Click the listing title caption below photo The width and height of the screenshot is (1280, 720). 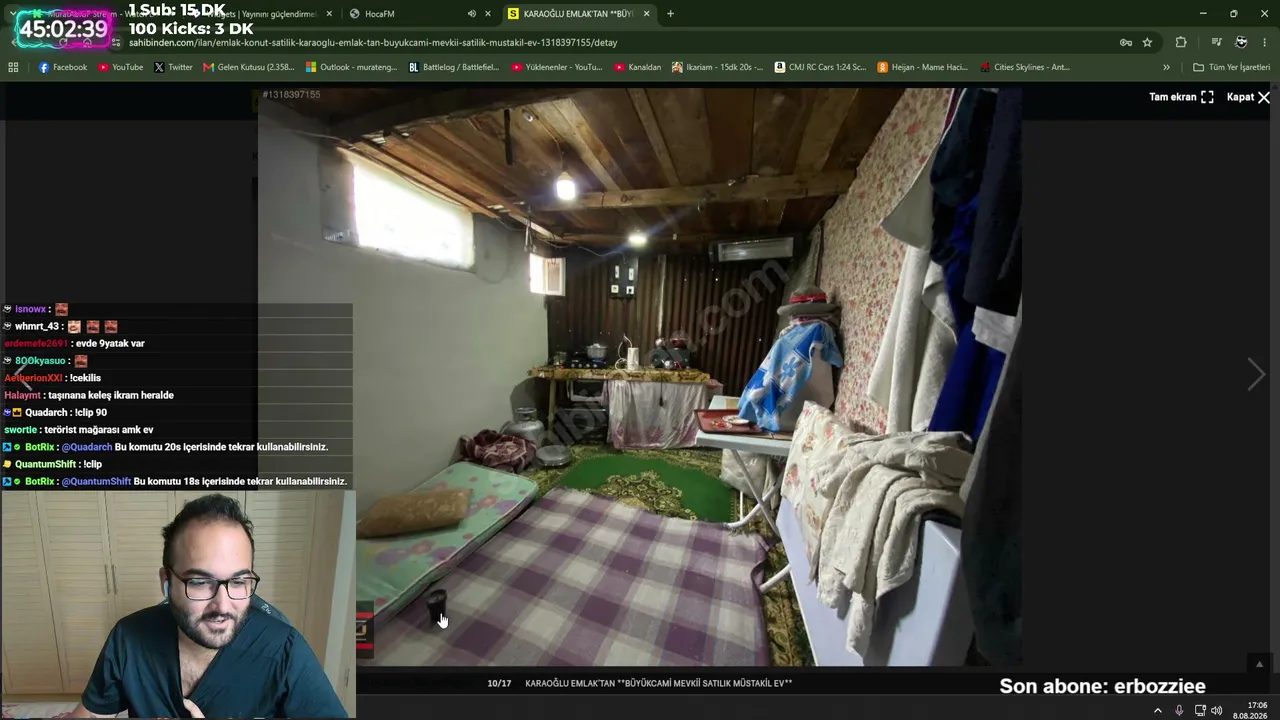pos(658,683)
